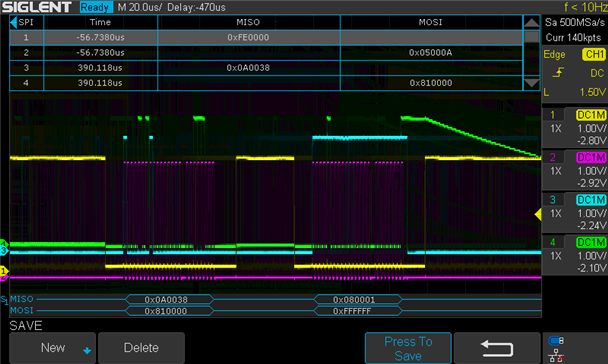608x364 pixels.
Task: Click the Delete button
Action: [x=141, y=348]
